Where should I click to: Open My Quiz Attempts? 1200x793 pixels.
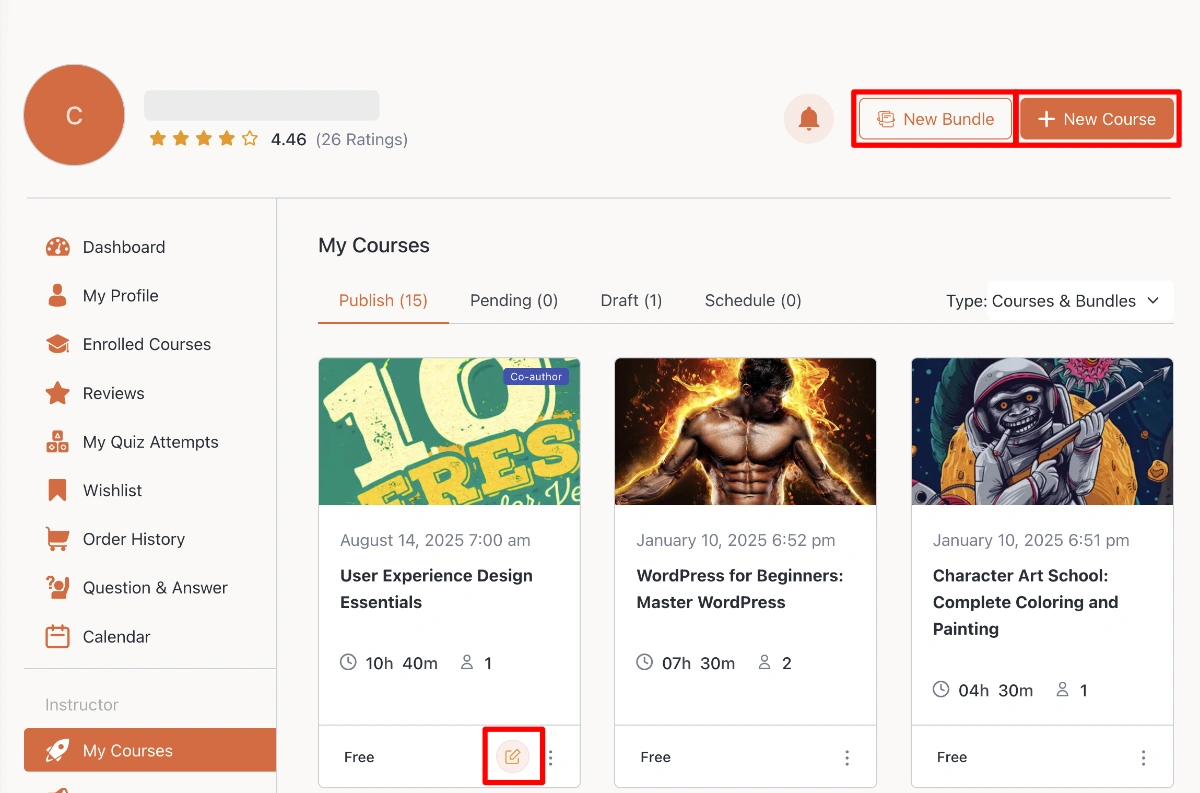point(150,441)
